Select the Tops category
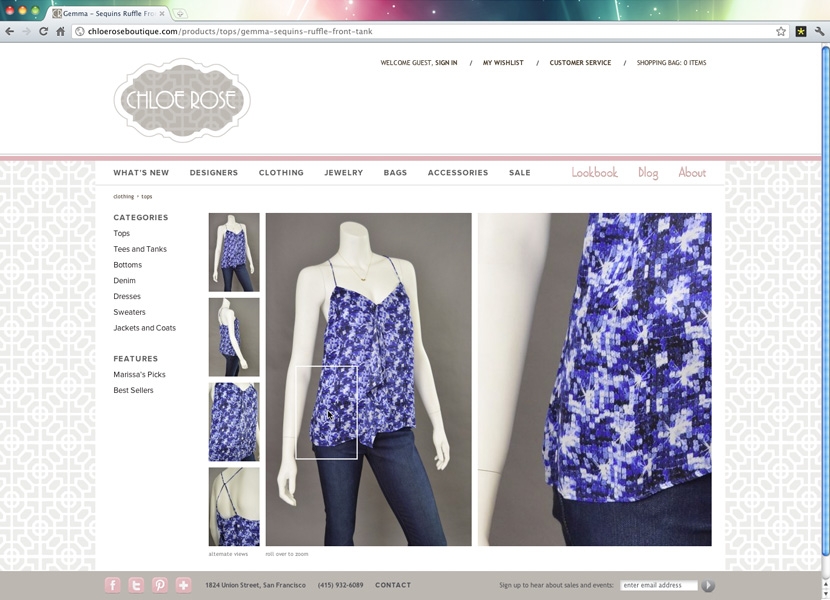The image size is (830, 600). coord(121,233)
